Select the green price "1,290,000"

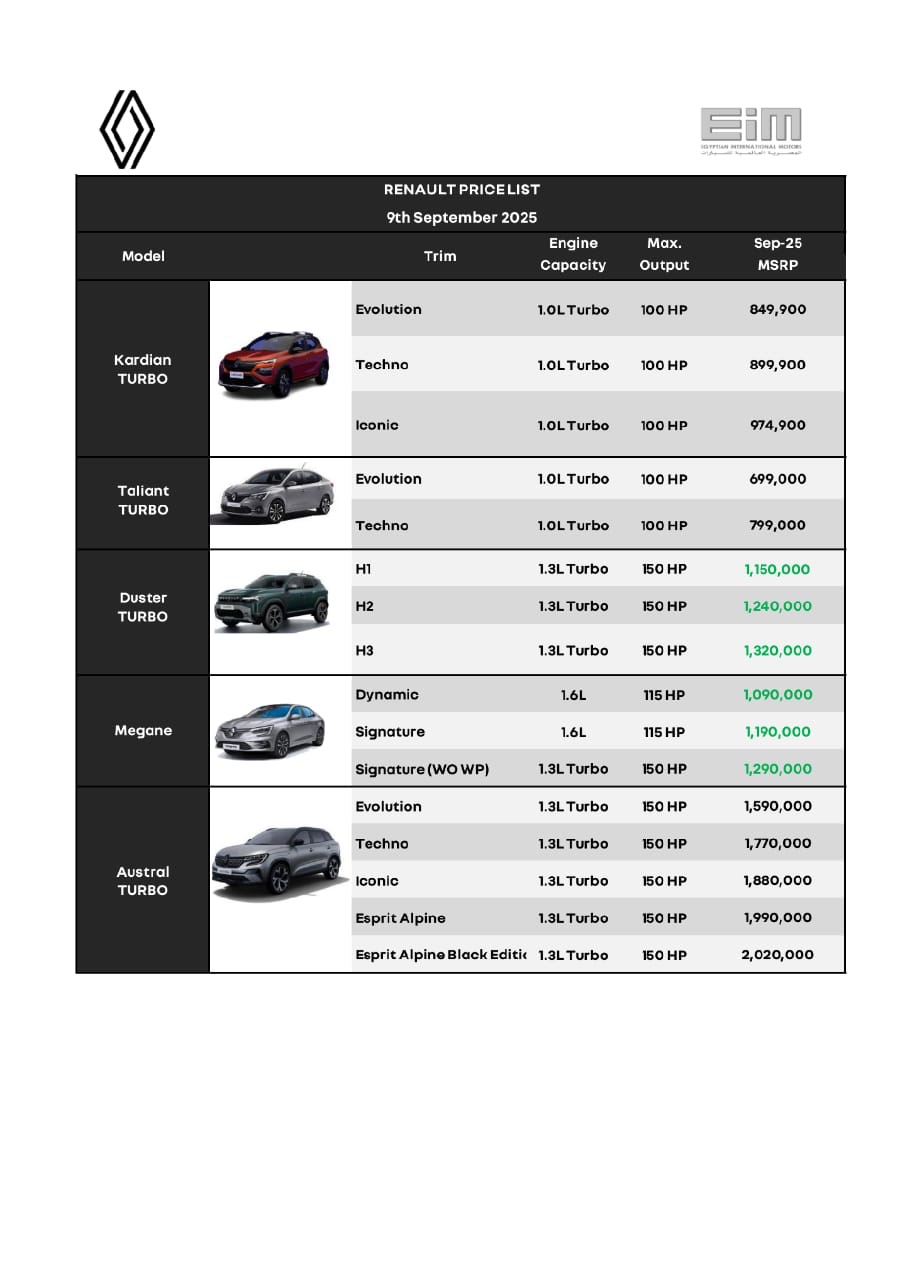click(778, 769)
